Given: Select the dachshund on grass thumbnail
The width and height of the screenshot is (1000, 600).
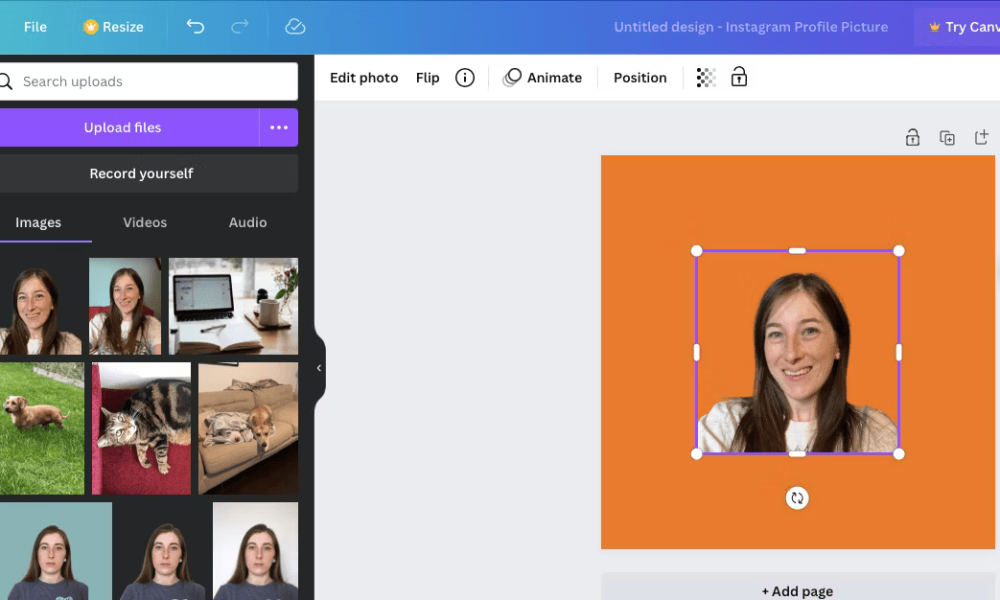Looking at the screenshot, I should click(x=42, y=428).
